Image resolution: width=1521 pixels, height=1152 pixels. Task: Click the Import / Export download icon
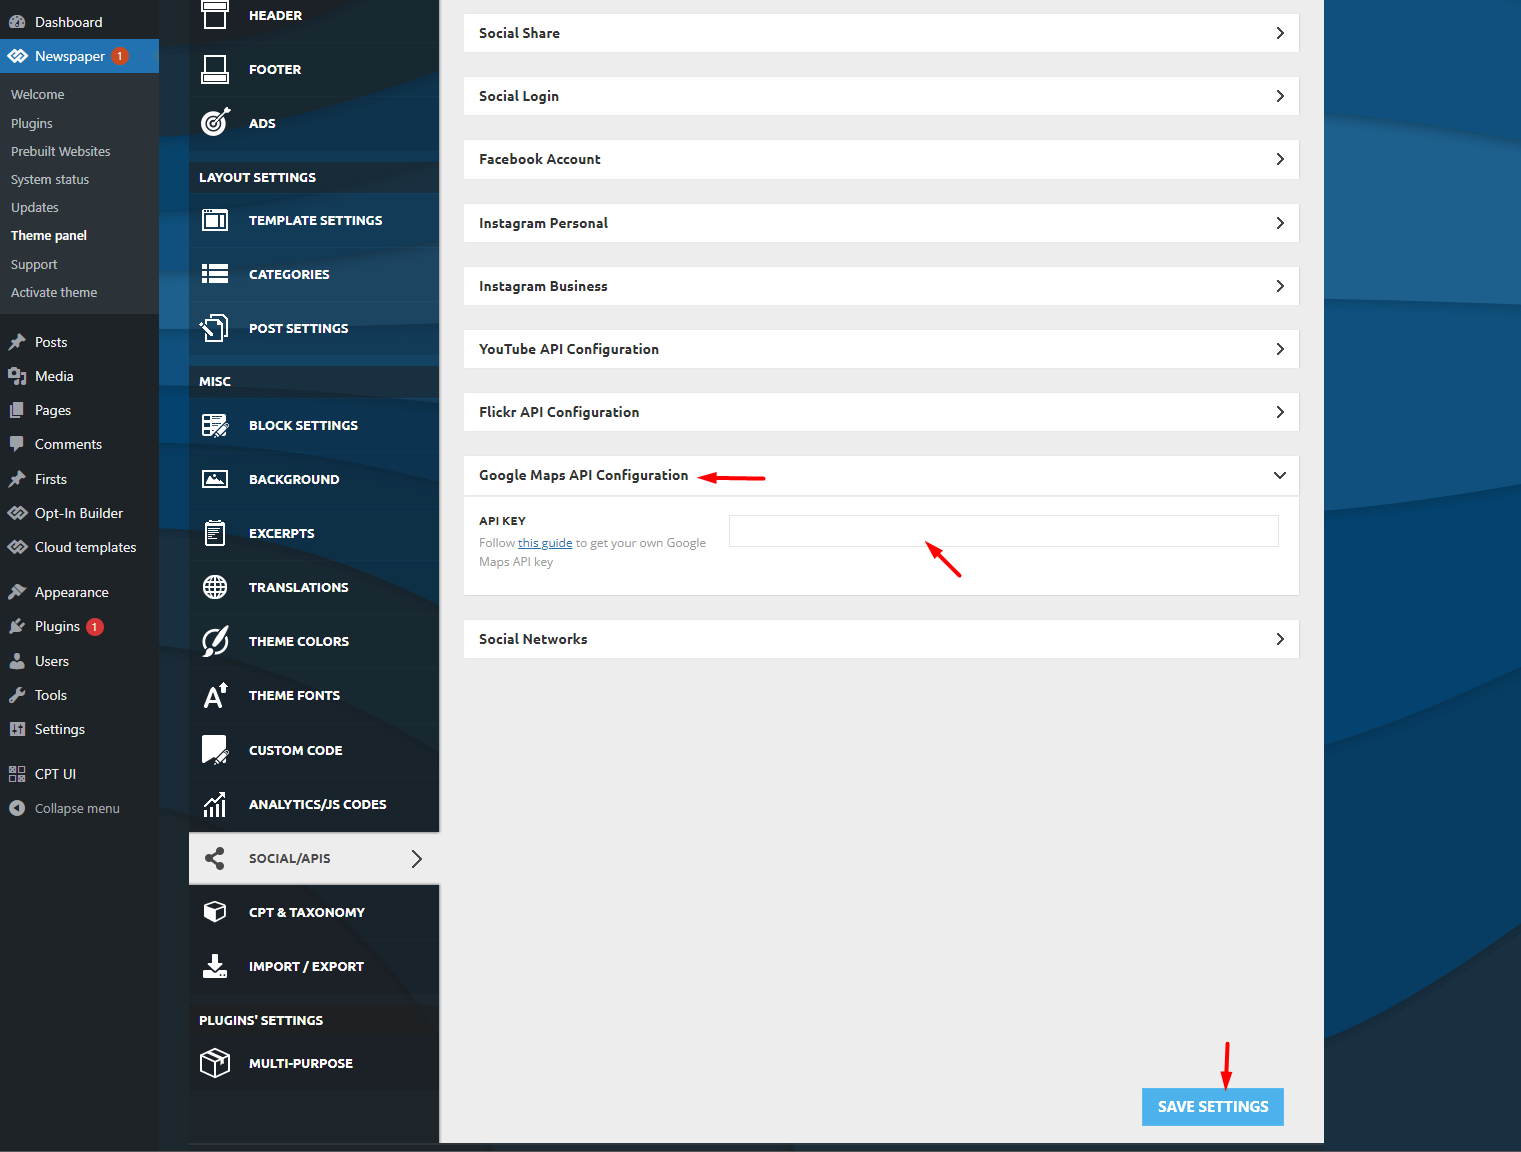coord(215,966)
